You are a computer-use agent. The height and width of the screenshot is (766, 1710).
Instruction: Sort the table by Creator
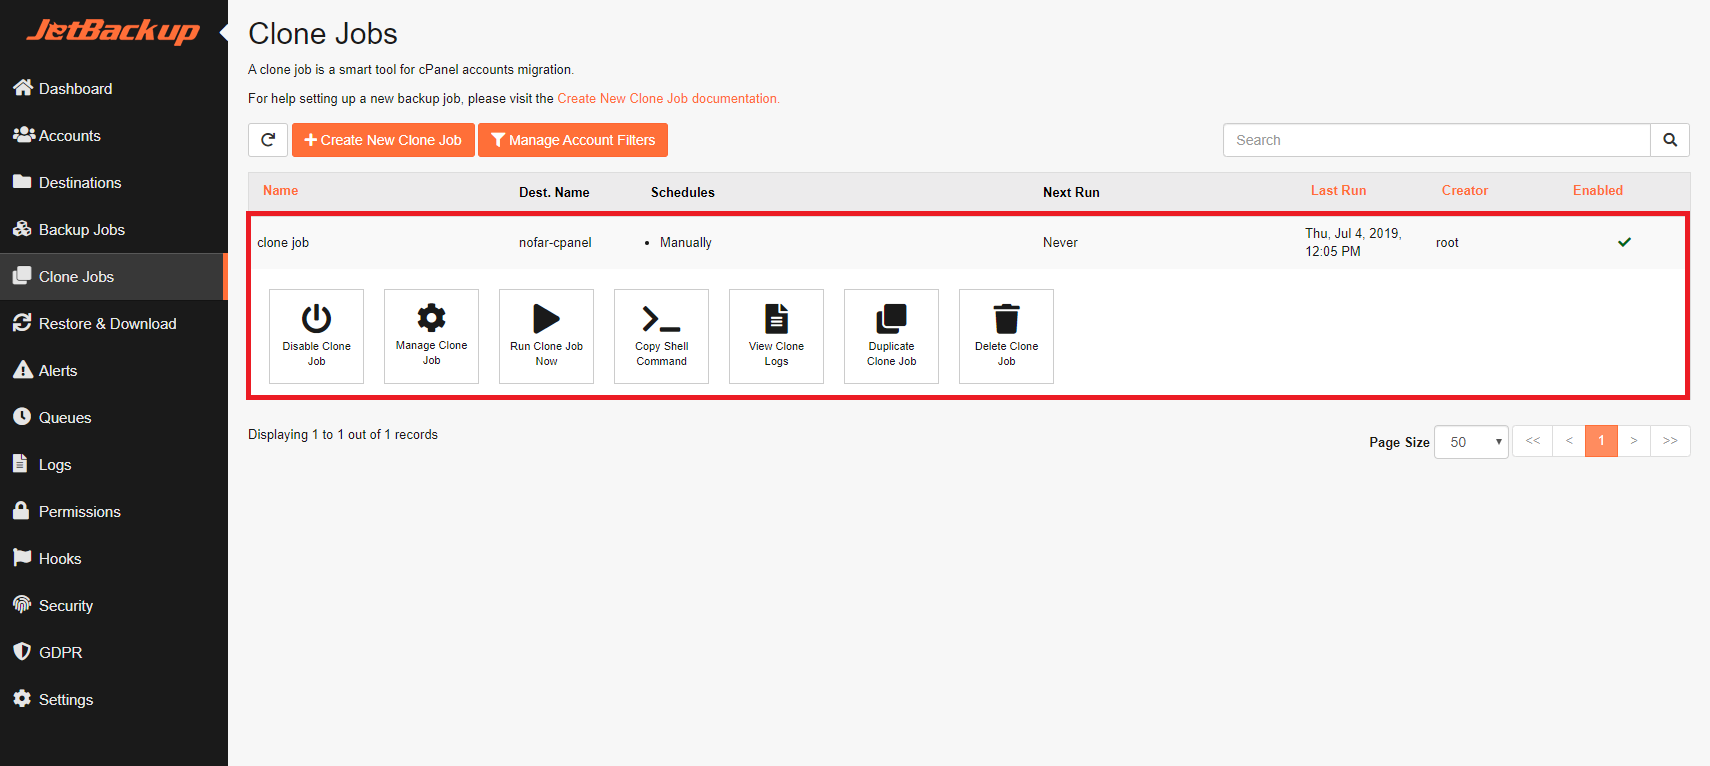click(1464, 190)
